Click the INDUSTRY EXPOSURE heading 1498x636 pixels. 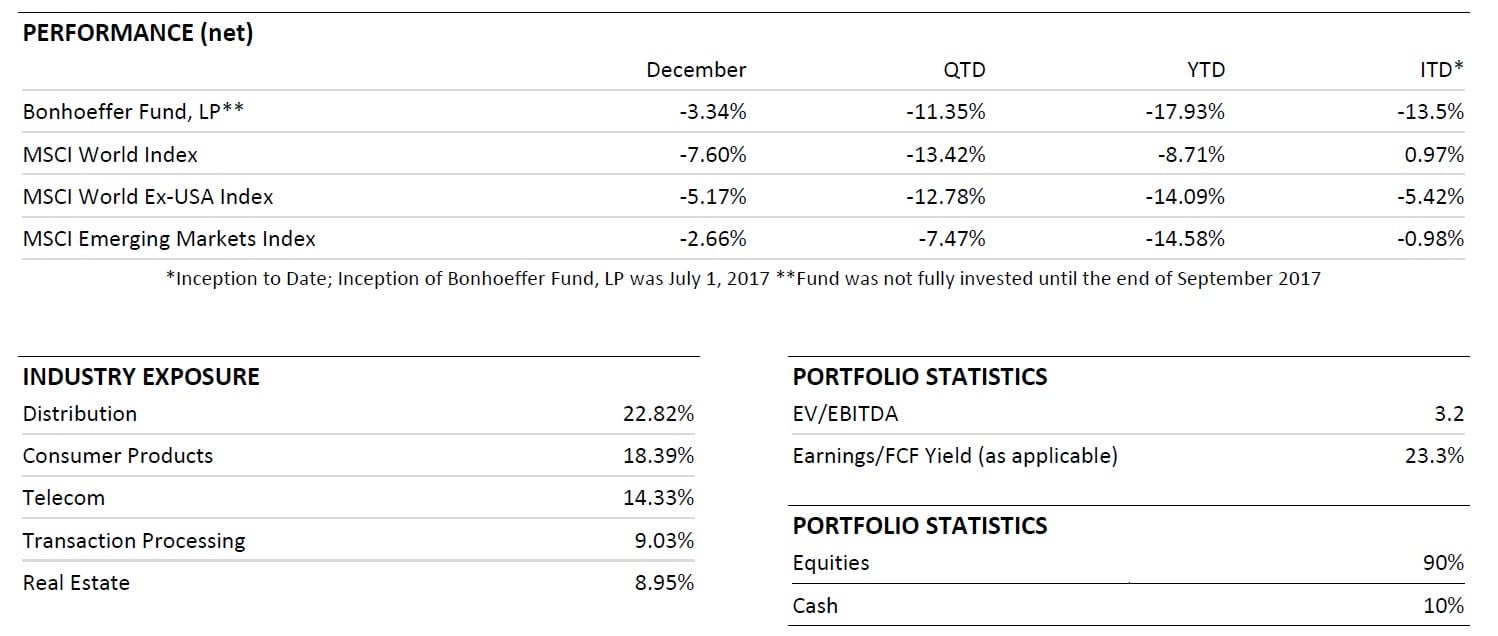pyautogui.click(x=141, y=377)
